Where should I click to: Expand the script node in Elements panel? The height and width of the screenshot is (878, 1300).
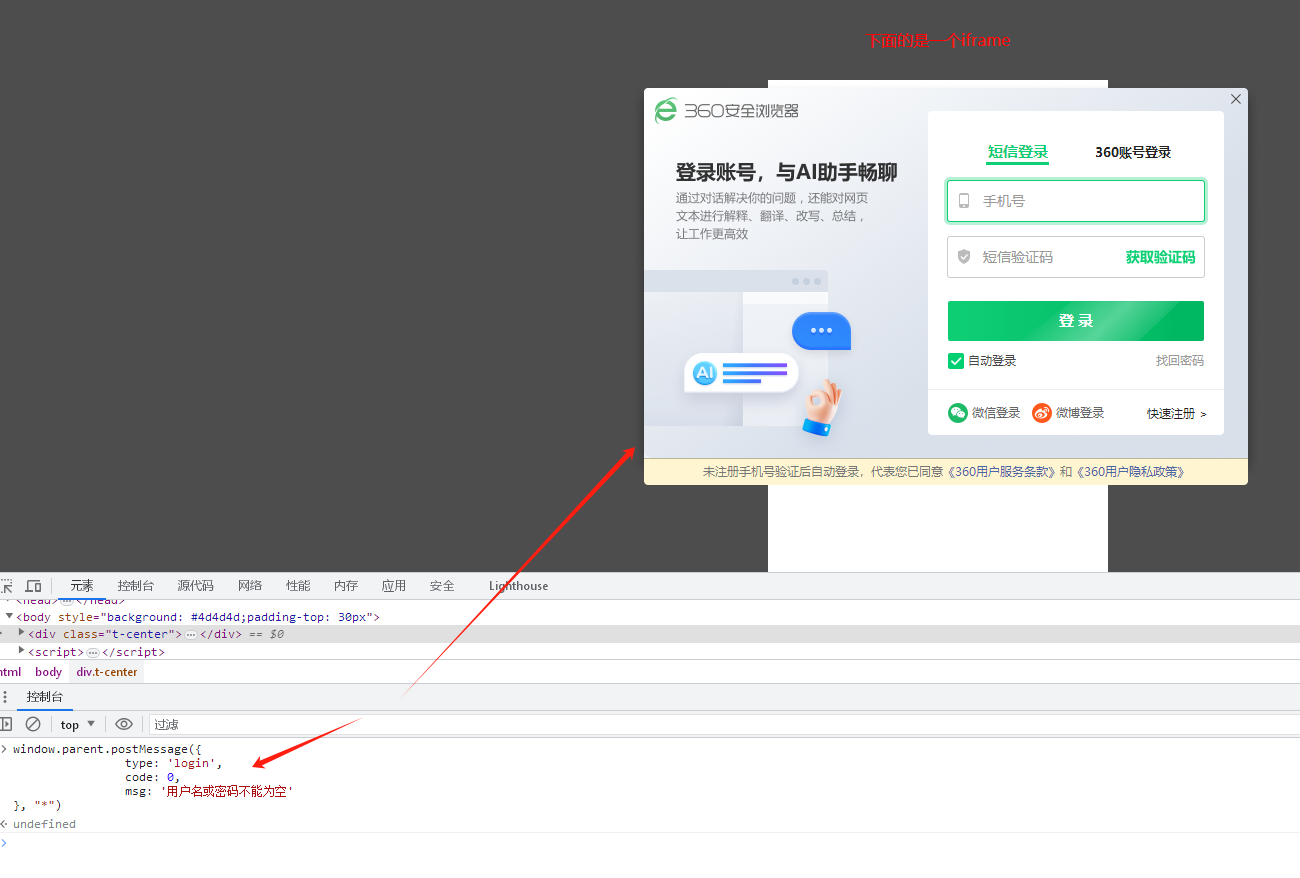(x=21, y=651)
